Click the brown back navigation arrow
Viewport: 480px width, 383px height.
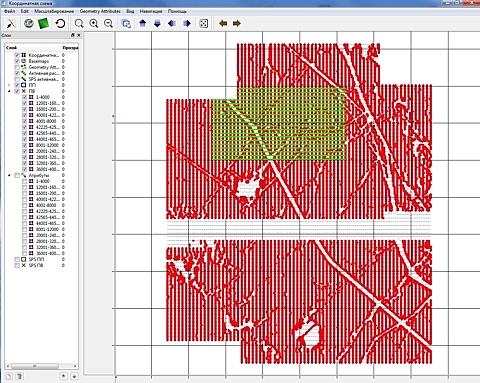(223, 23)
